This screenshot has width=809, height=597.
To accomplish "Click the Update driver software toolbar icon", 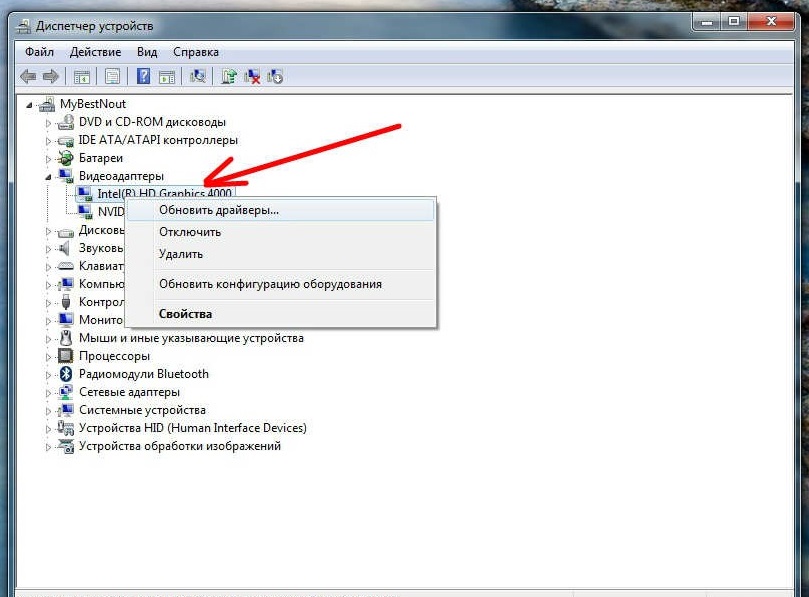I will [x=229, y=76].
